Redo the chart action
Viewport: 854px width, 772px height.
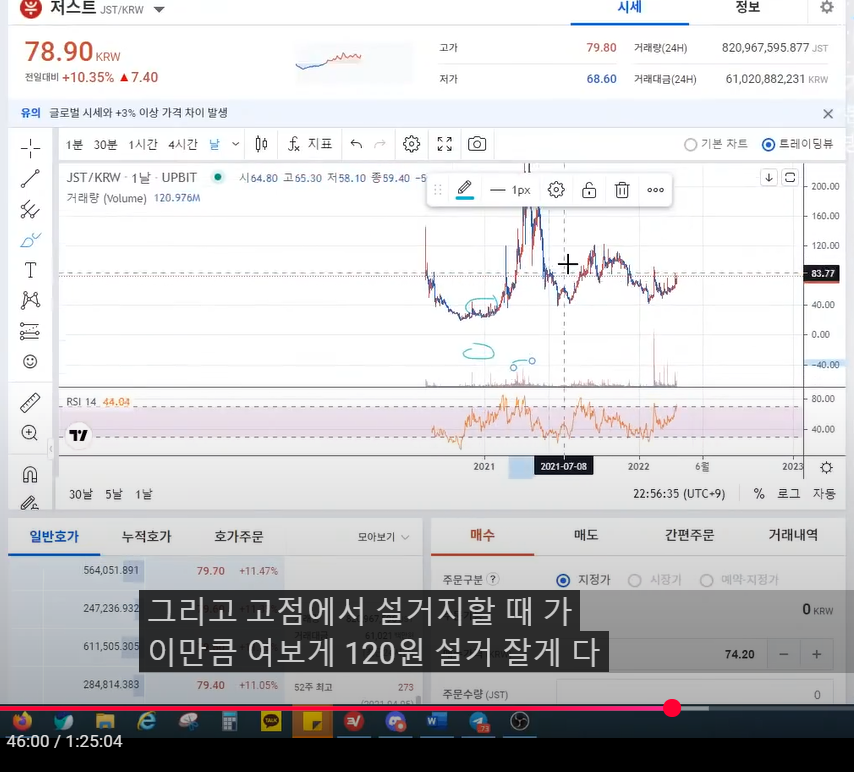[380, 144]
